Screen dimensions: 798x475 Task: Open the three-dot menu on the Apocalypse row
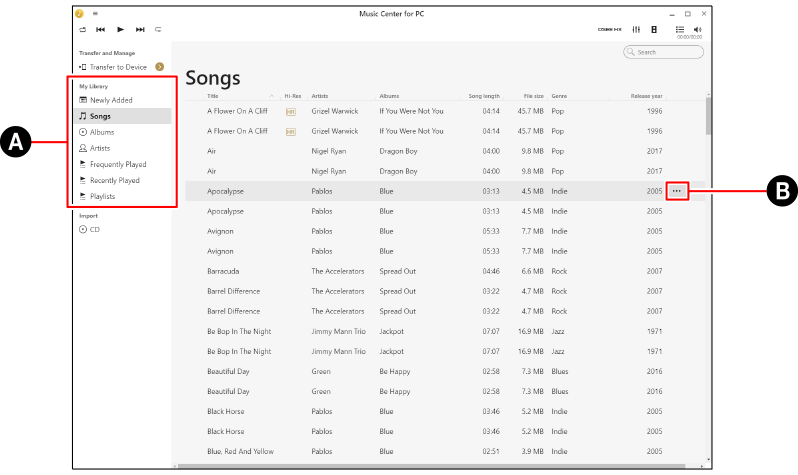[677, 190]
